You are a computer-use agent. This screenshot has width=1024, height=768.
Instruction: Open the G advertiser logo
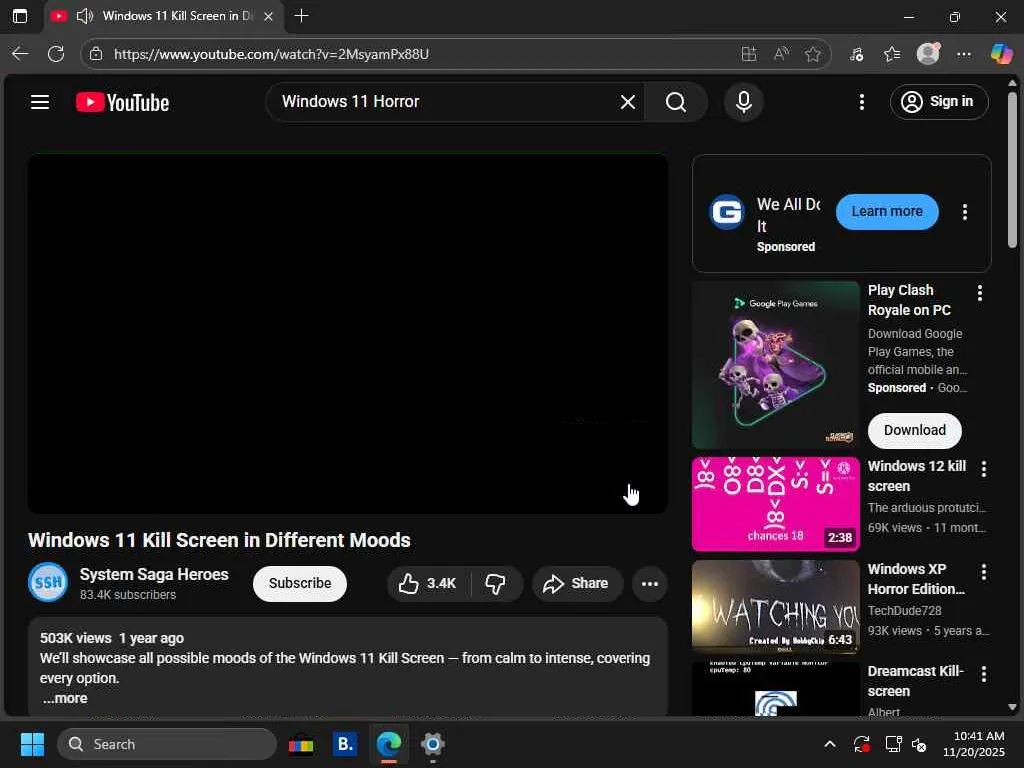[727, 212]
